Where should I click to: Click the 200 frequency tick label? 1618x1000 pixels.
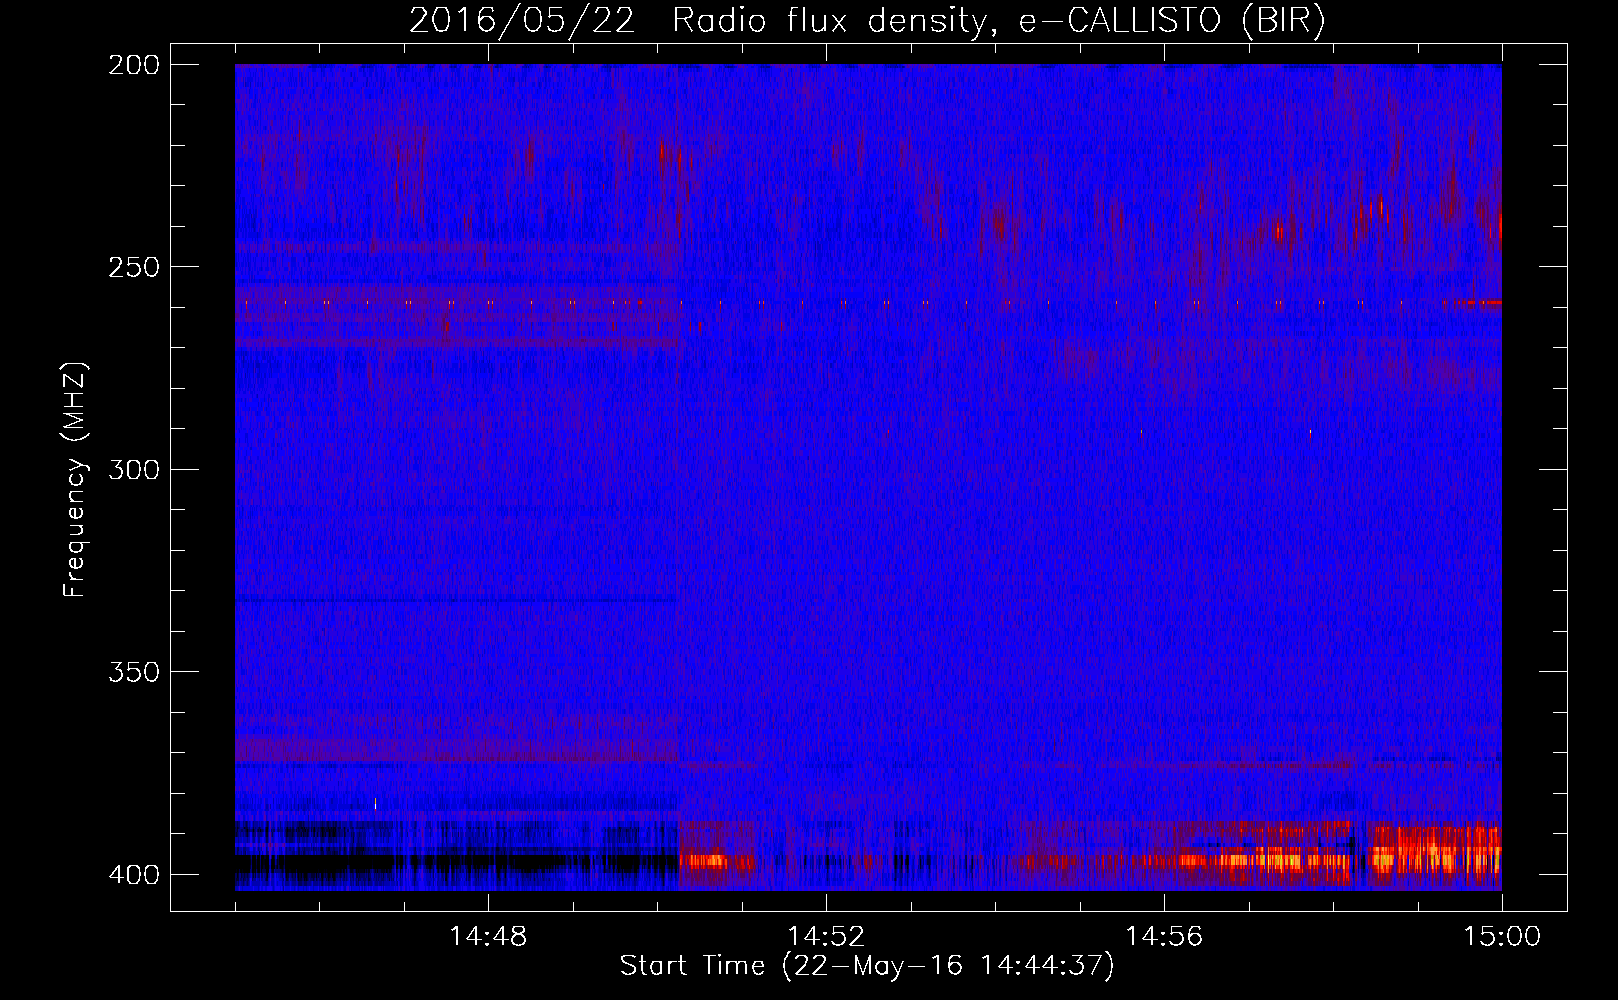[x=134, y=65]
